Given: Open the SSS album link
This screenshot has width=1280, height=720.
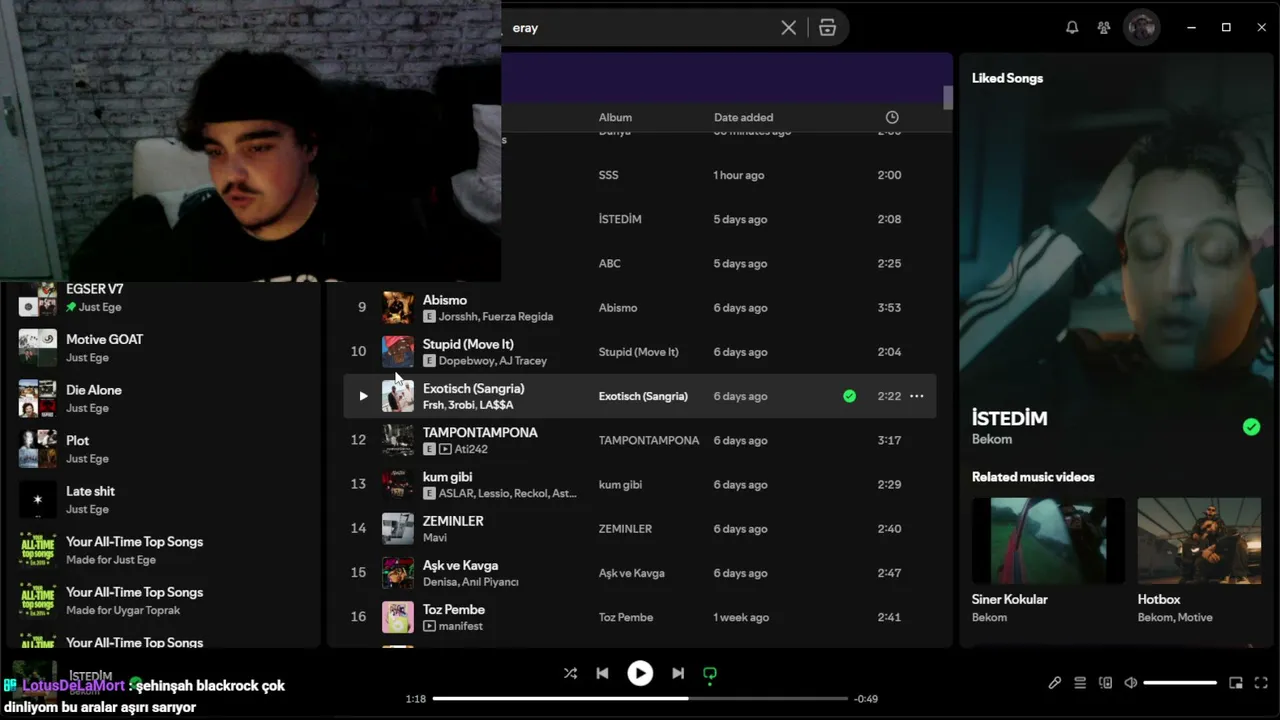Looking at the screenshot, I should pyautogui.click(x=609, y=175).
